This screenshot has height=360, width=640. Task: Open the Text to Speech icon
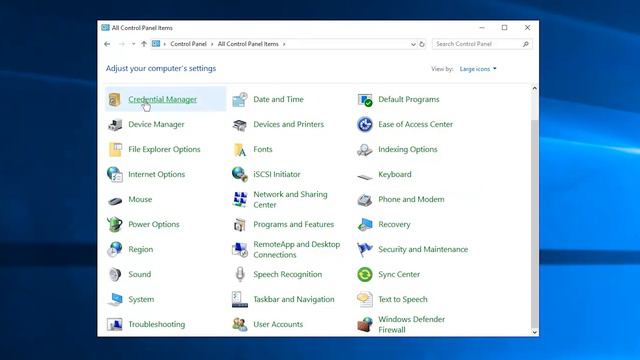[x=365, y=300]
